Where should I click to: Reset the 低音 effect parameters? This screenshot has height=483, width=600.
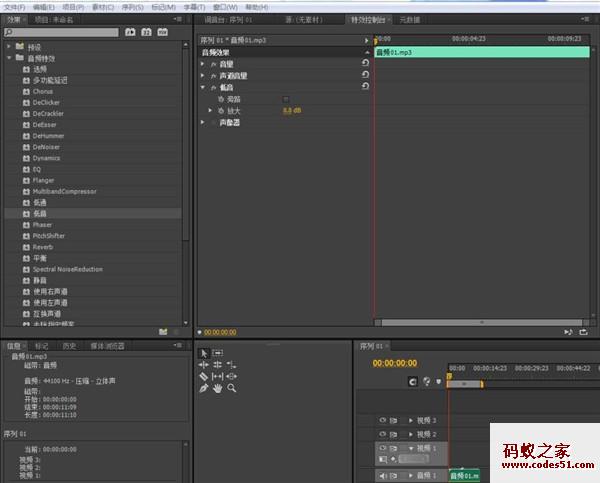(365, 87)
